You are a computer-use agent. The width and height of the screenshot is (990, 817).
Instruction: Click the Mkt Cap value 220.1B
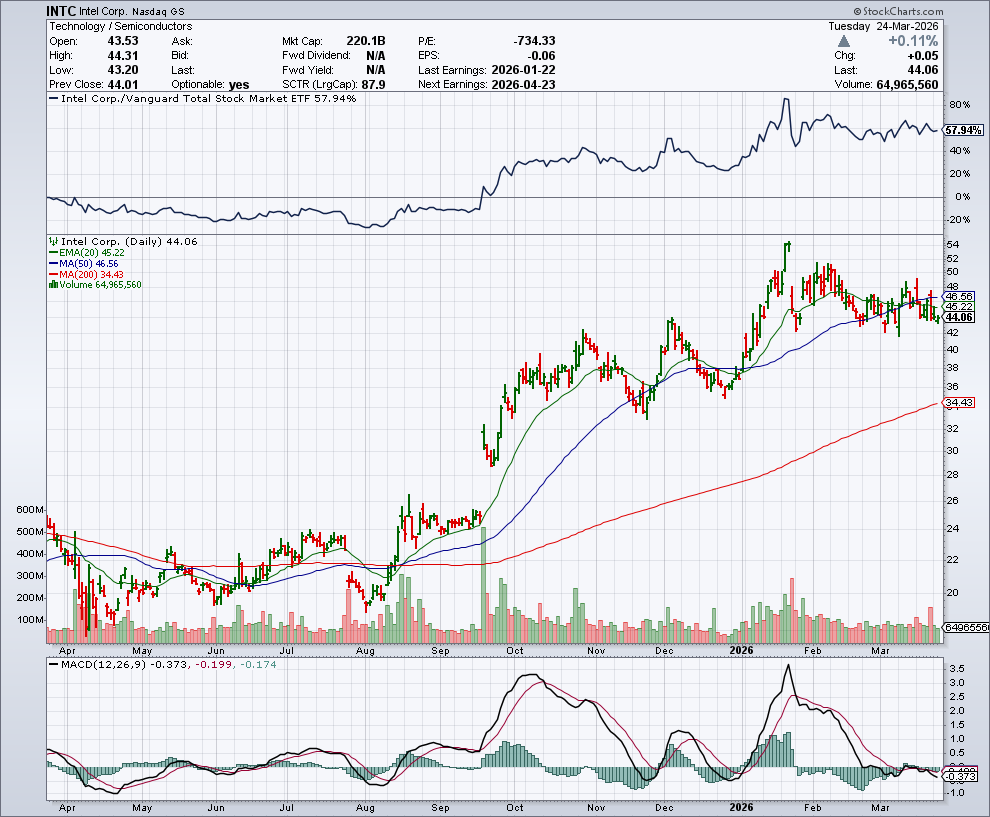pos(366,41)
